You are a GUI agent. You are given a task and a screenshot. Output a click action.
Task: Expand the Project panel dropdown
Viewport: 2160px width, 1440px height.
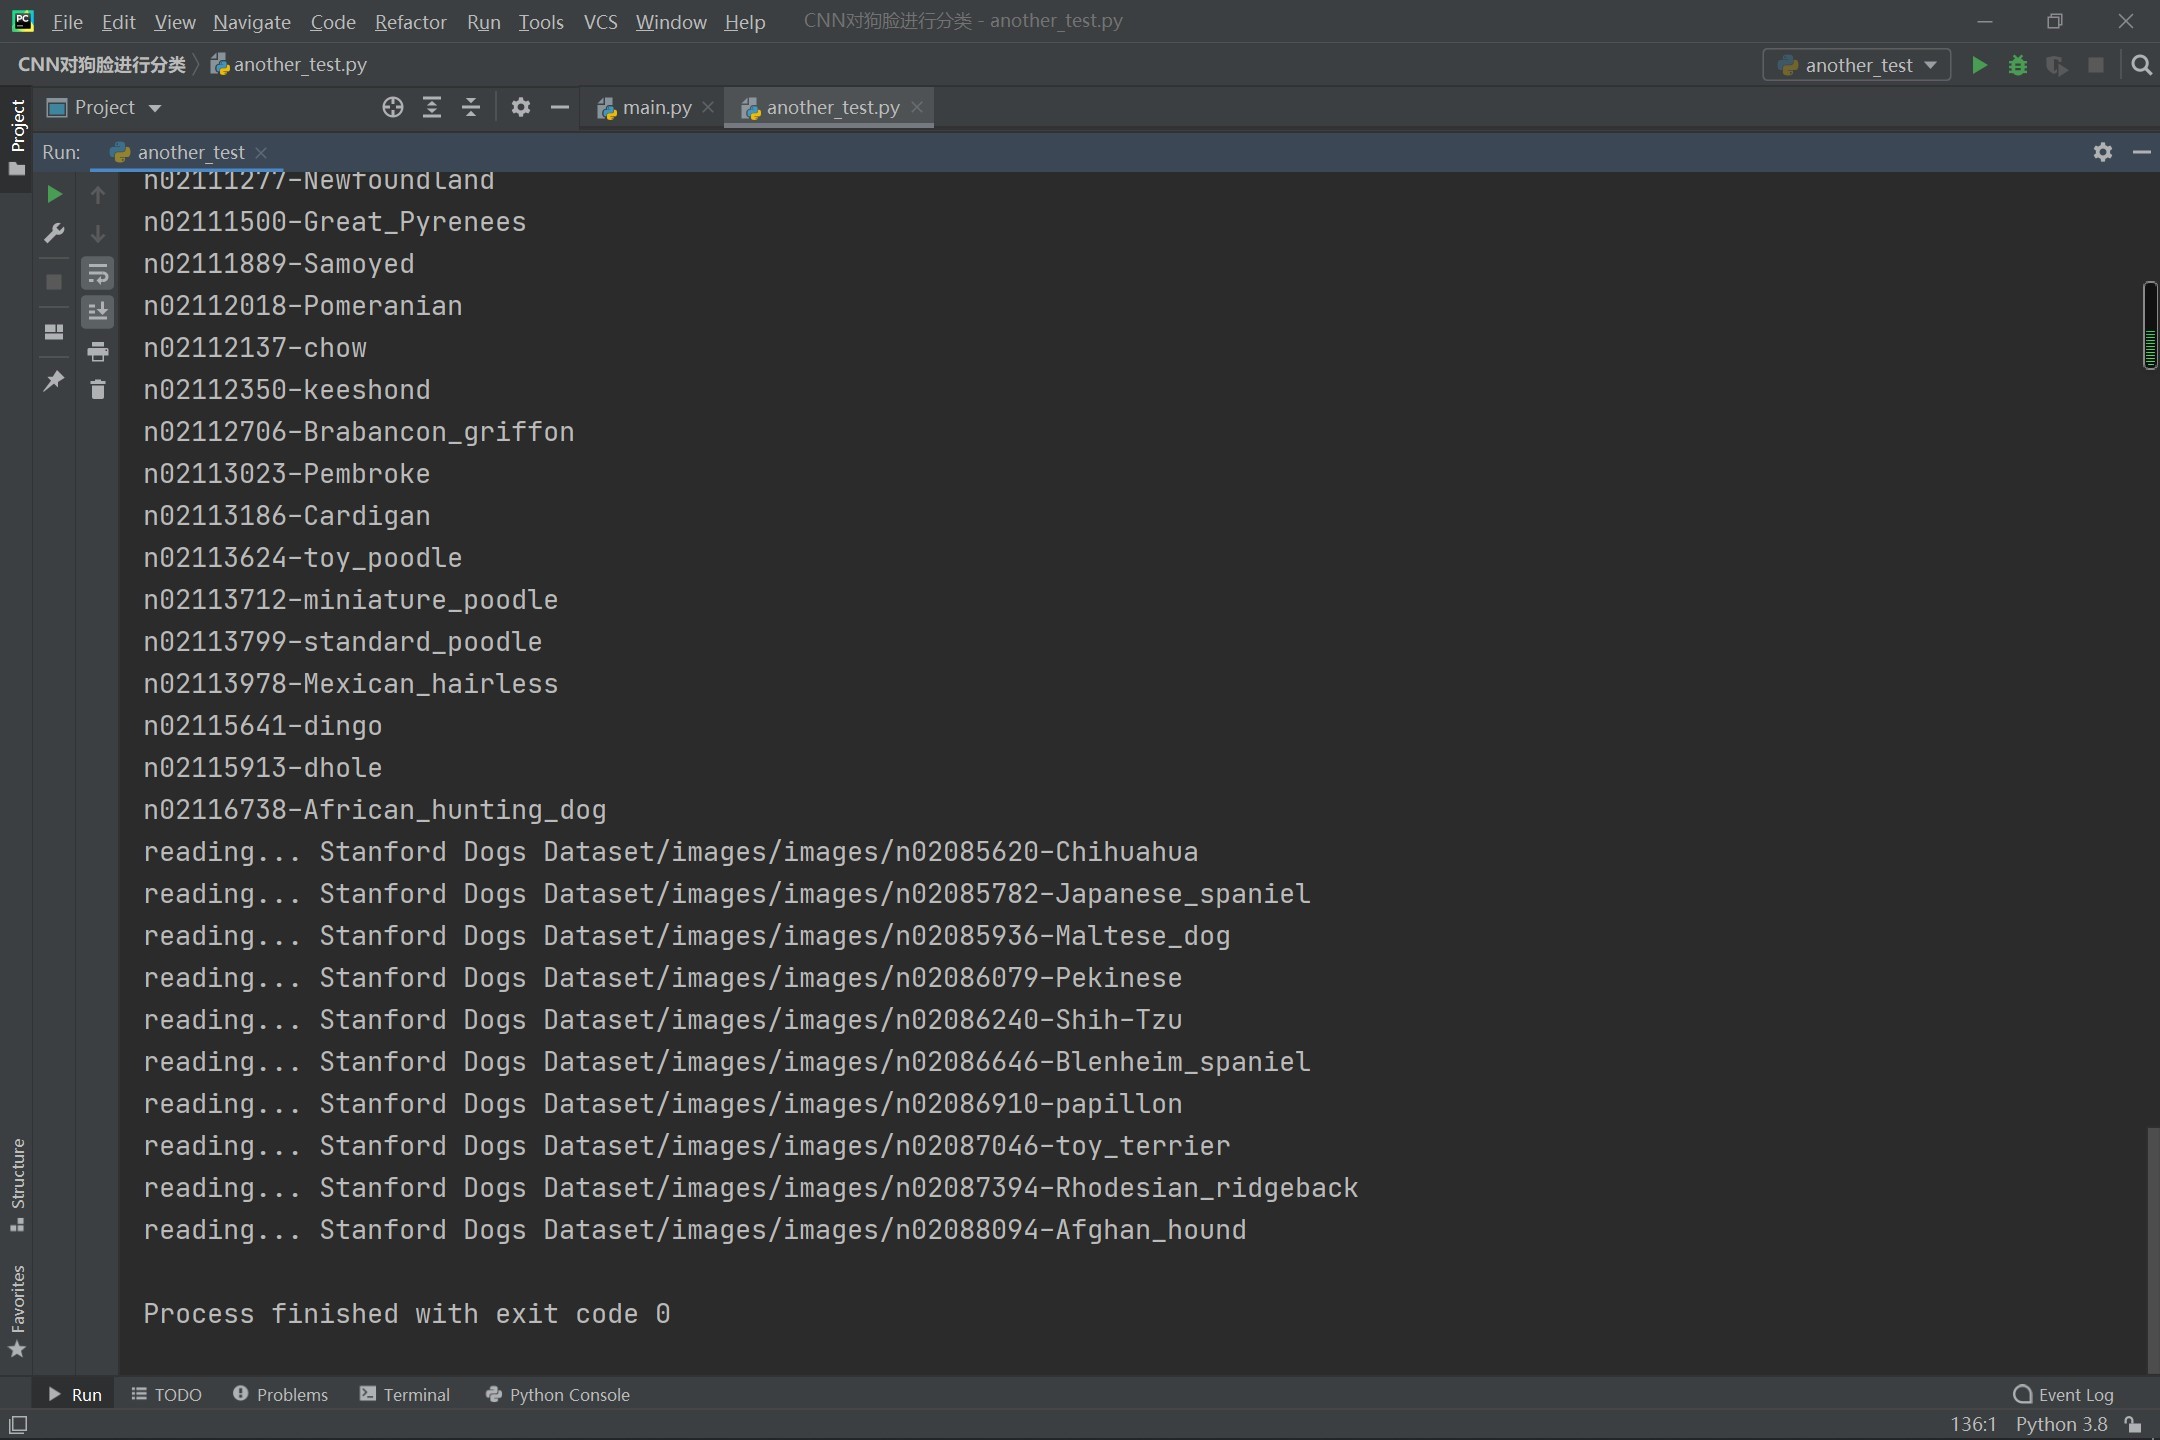click(154, 106)
